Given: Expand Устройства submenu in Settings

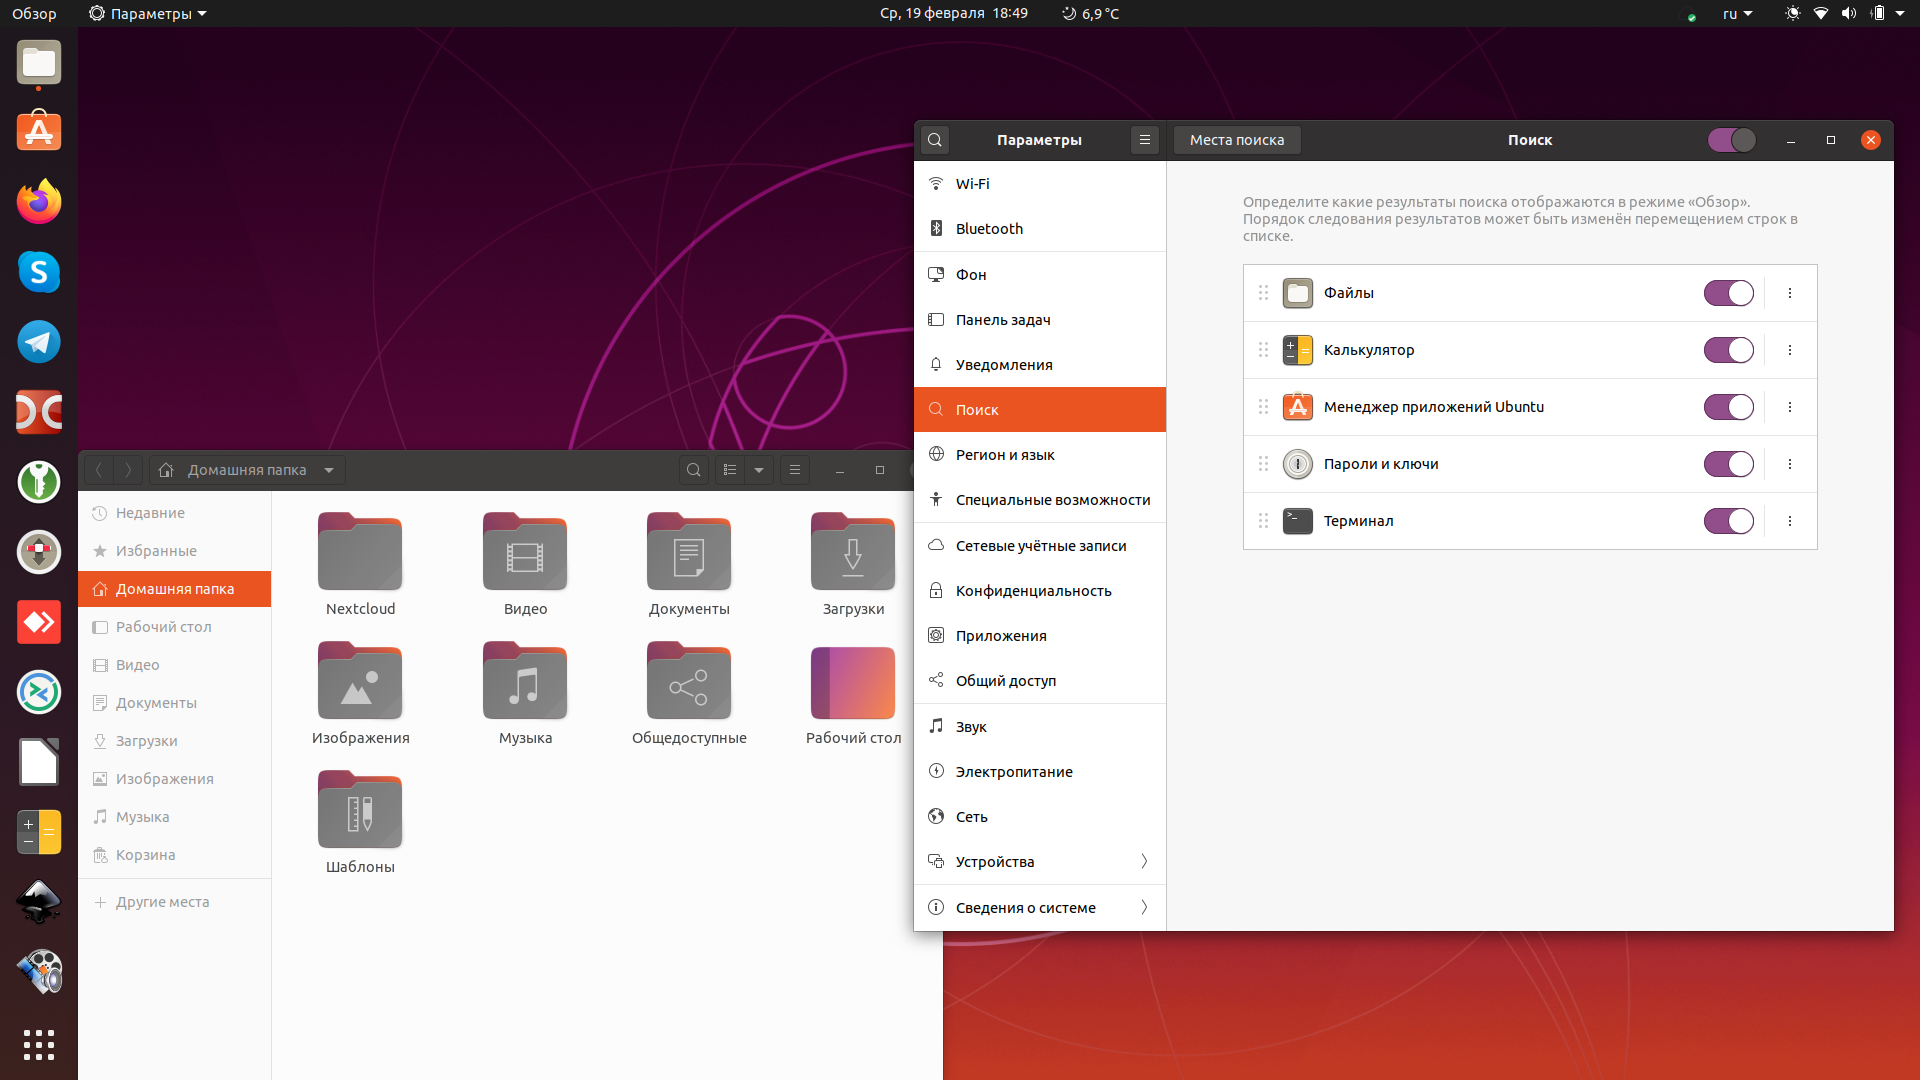Looking at the screenshot, I should click(x=1040, y=862).
